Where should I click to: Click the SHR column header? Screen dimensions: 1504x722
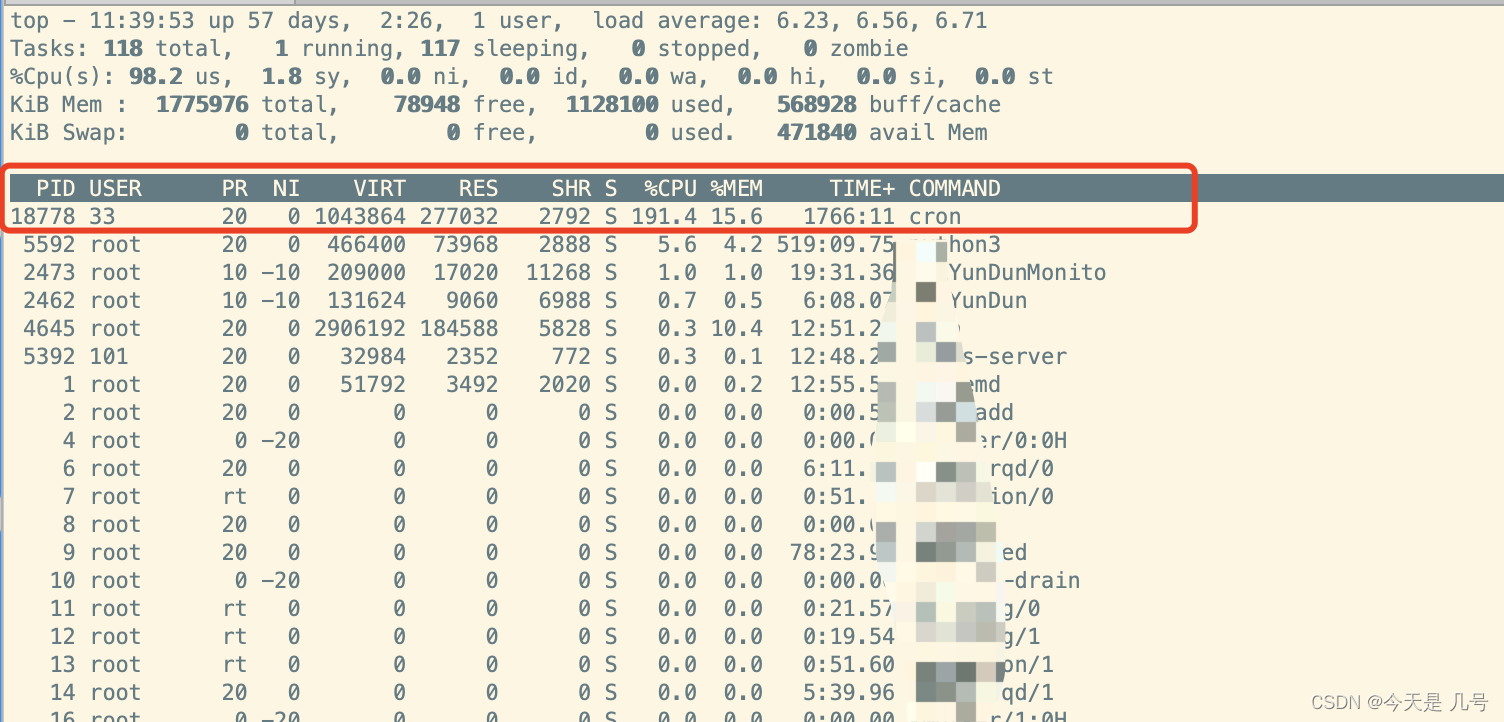(571, 188)
